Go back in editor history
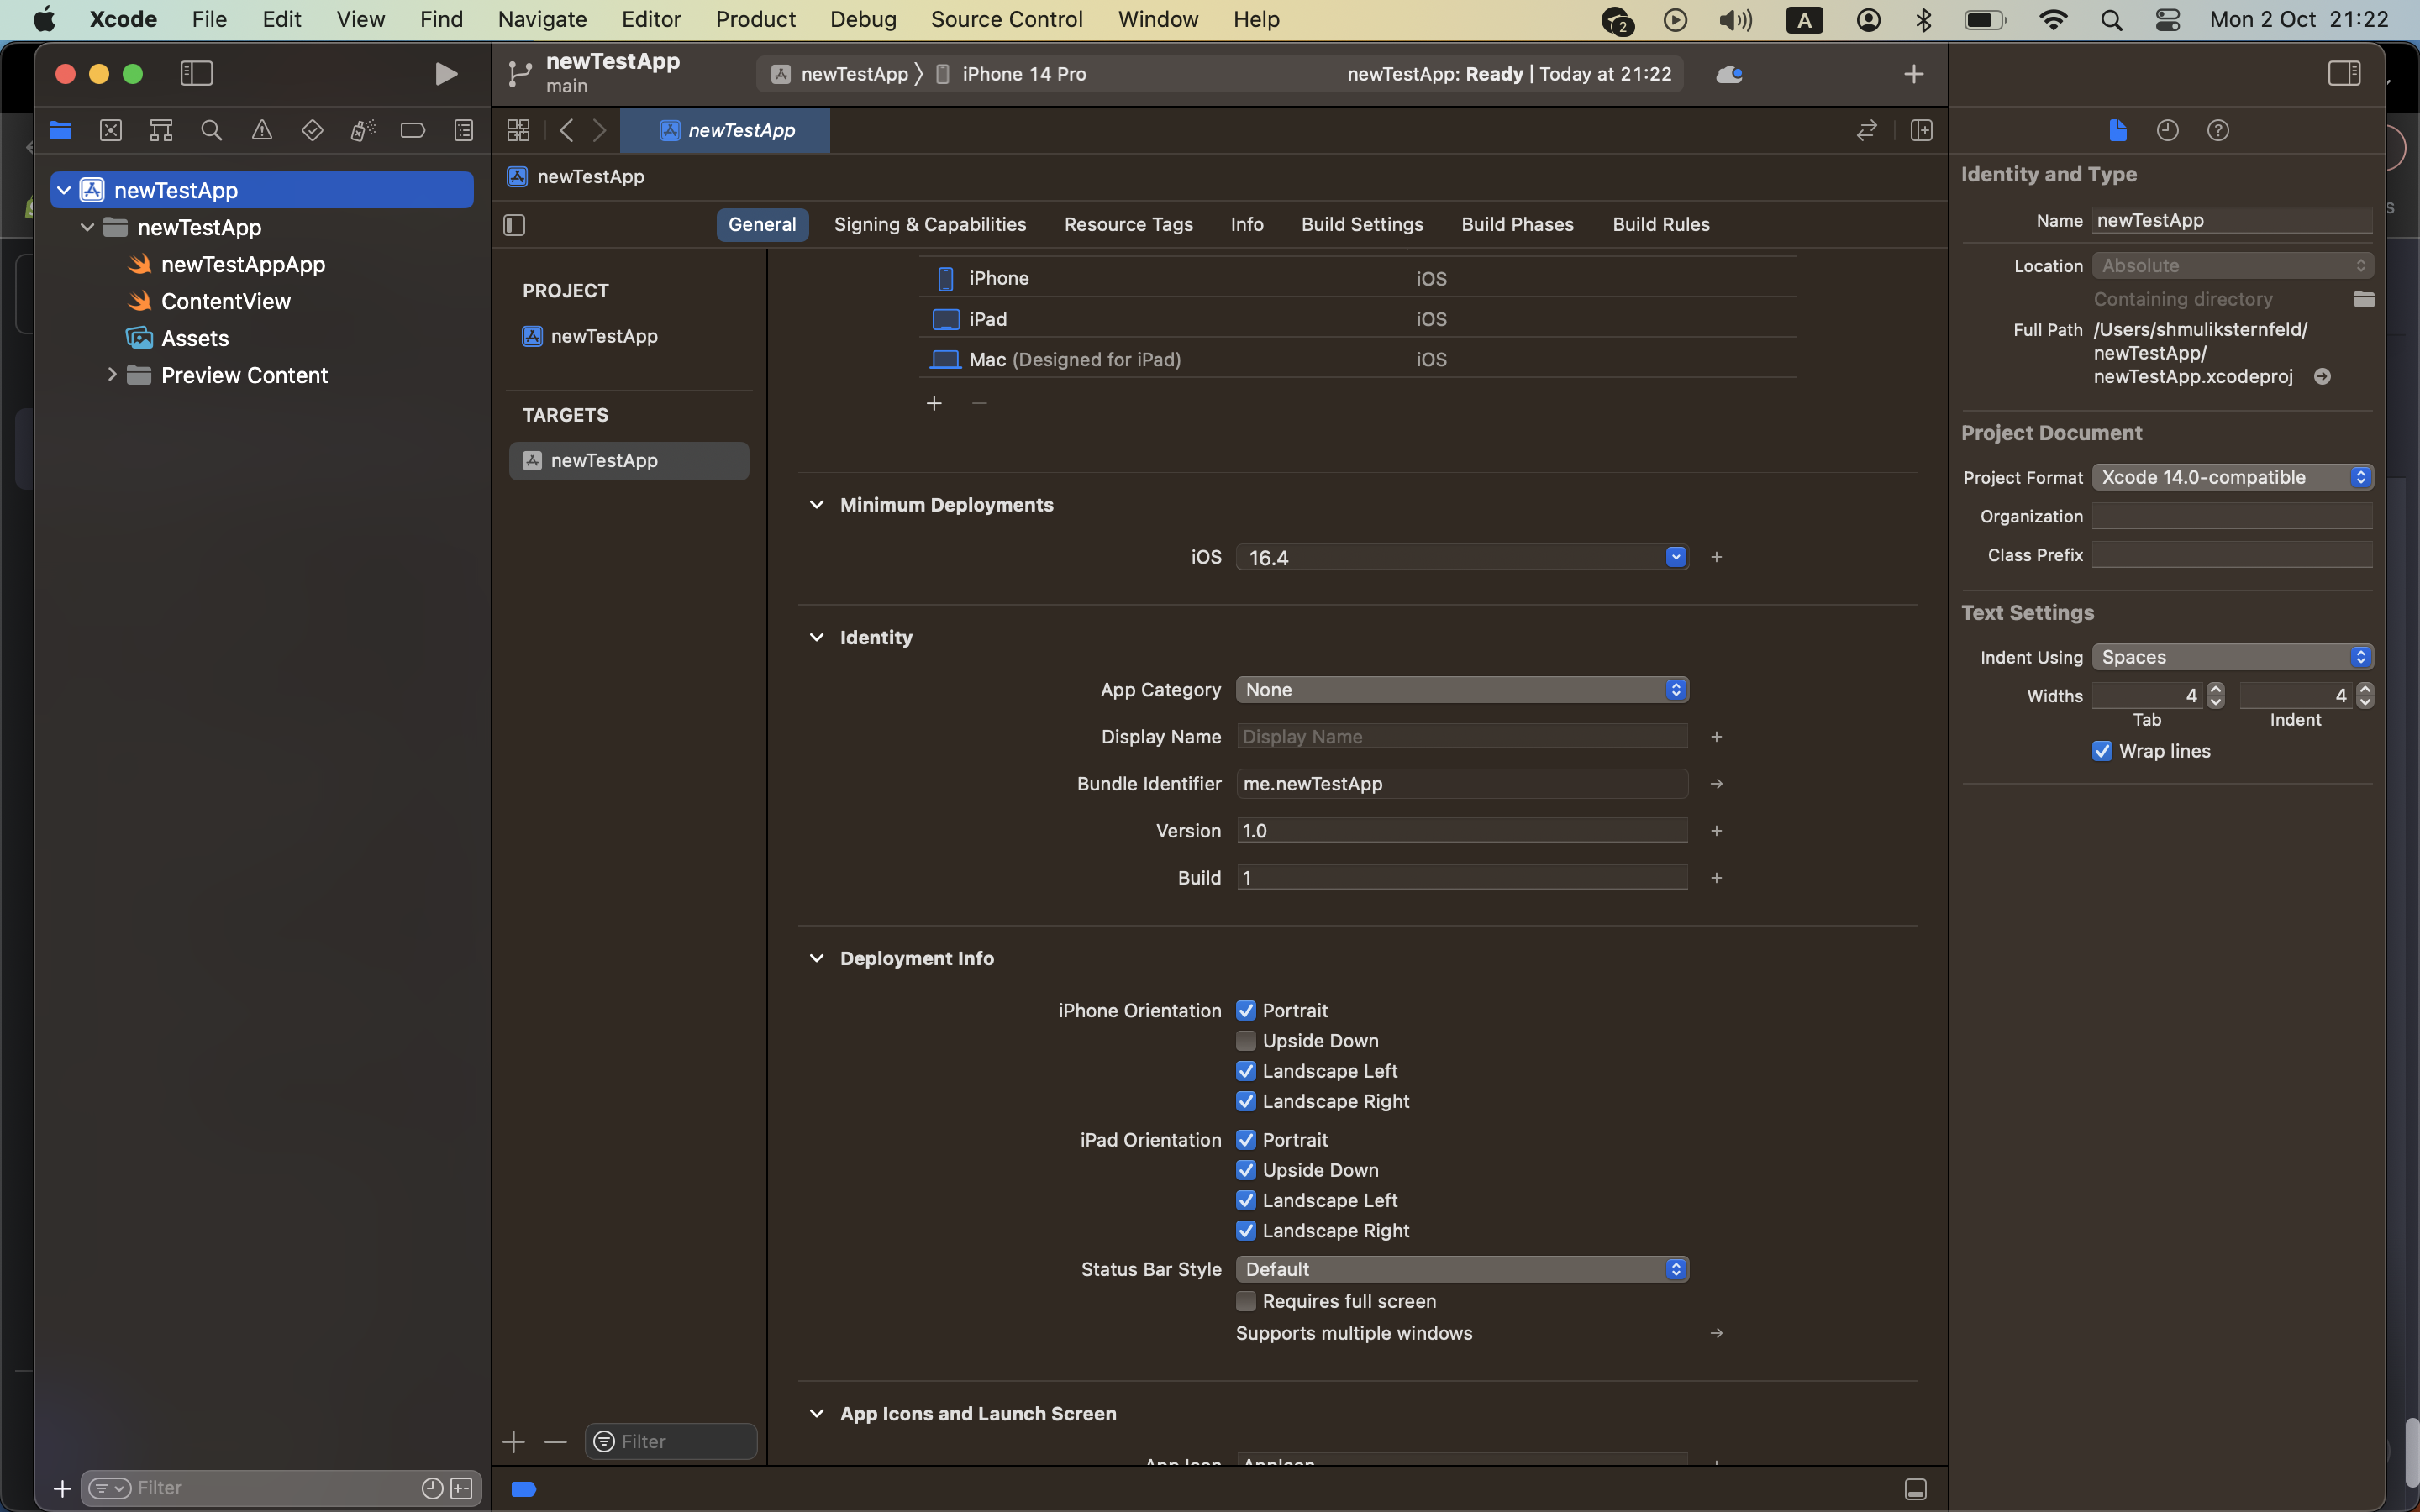The width and height of the screenshot is (2420, 1512). (x=566, y=130)
